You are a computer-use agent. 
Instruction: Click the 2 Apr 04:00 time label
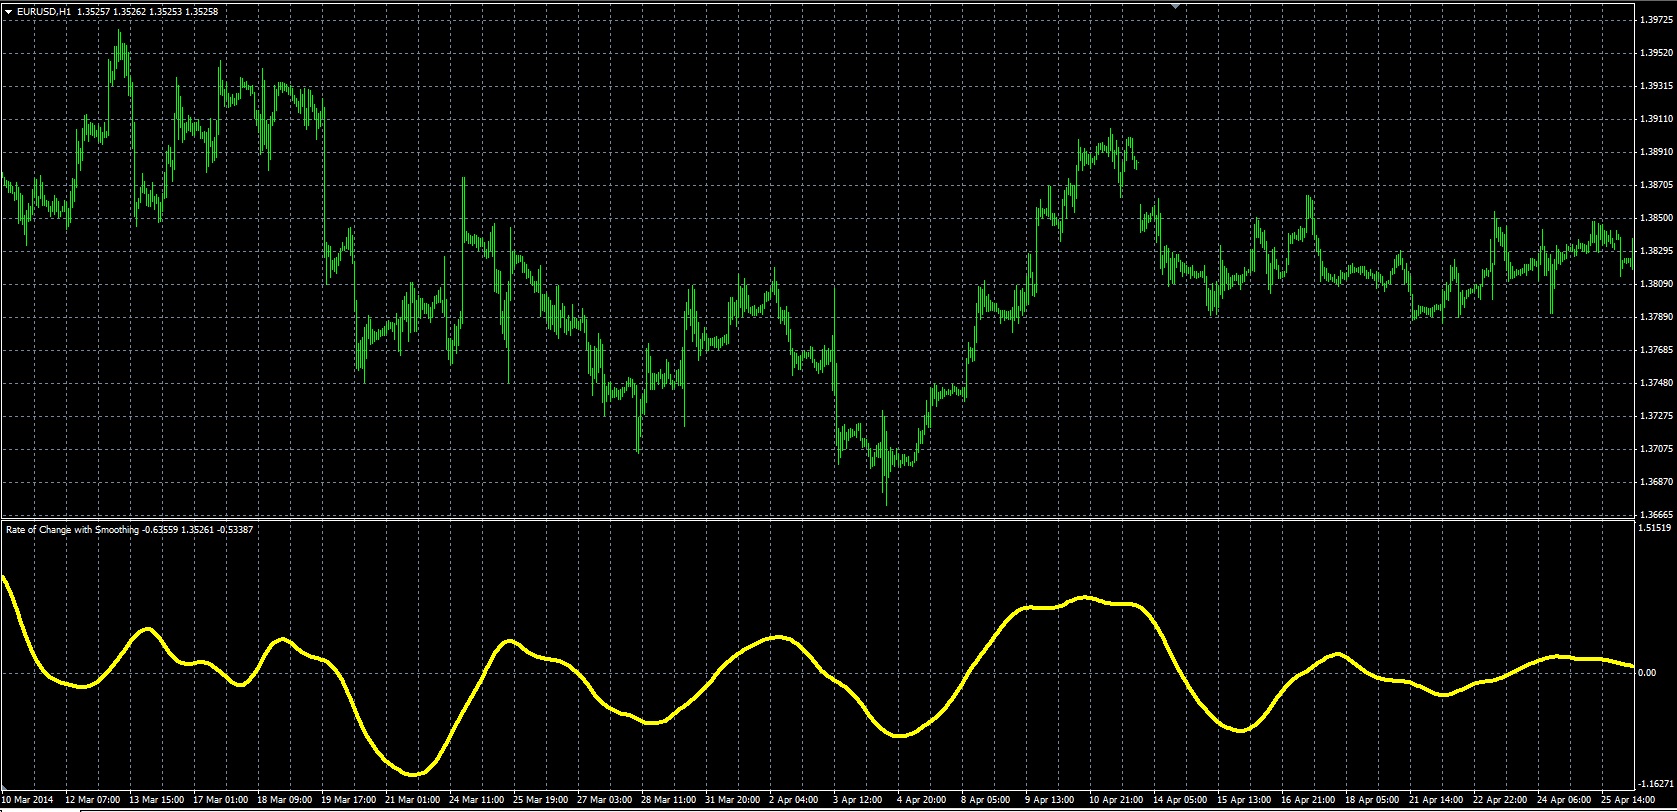[795, 800]
